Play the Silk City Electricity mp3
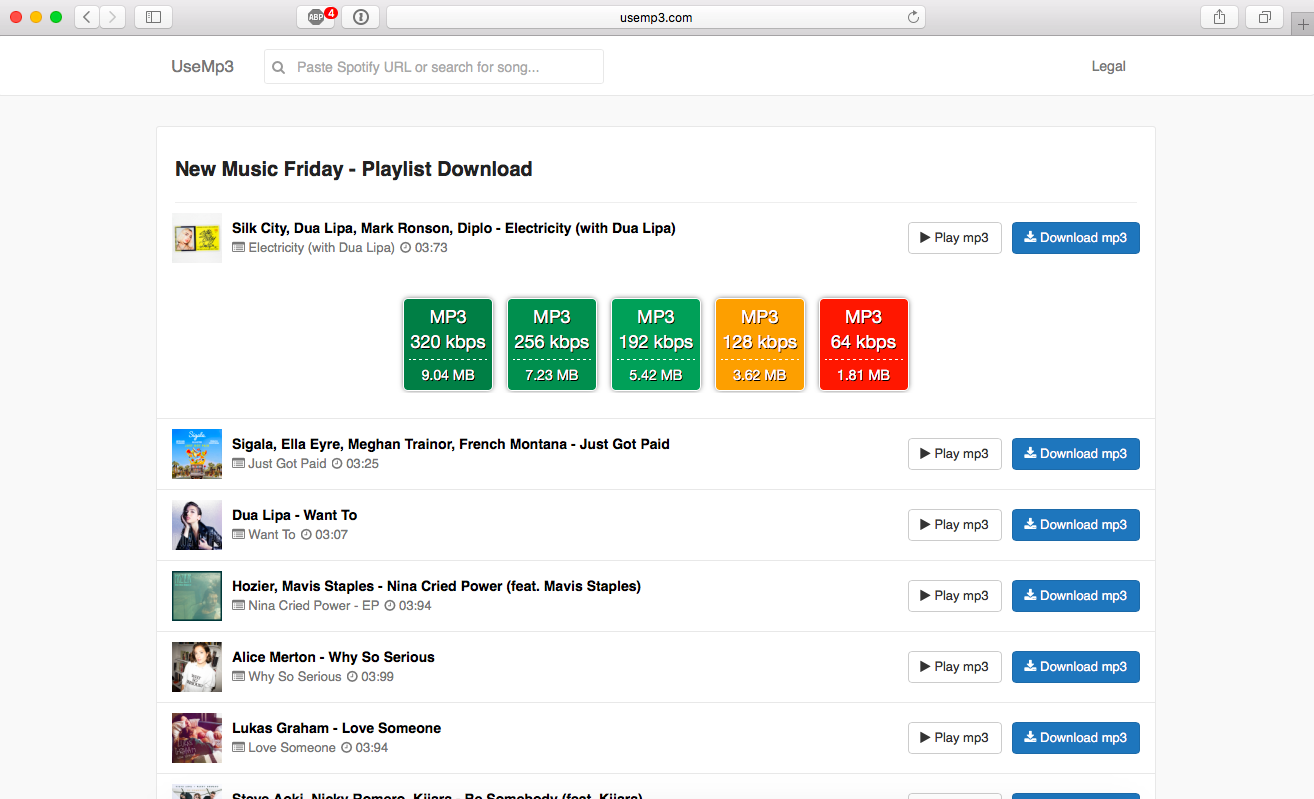The image size is (1314, 799). tap(954, 237)
